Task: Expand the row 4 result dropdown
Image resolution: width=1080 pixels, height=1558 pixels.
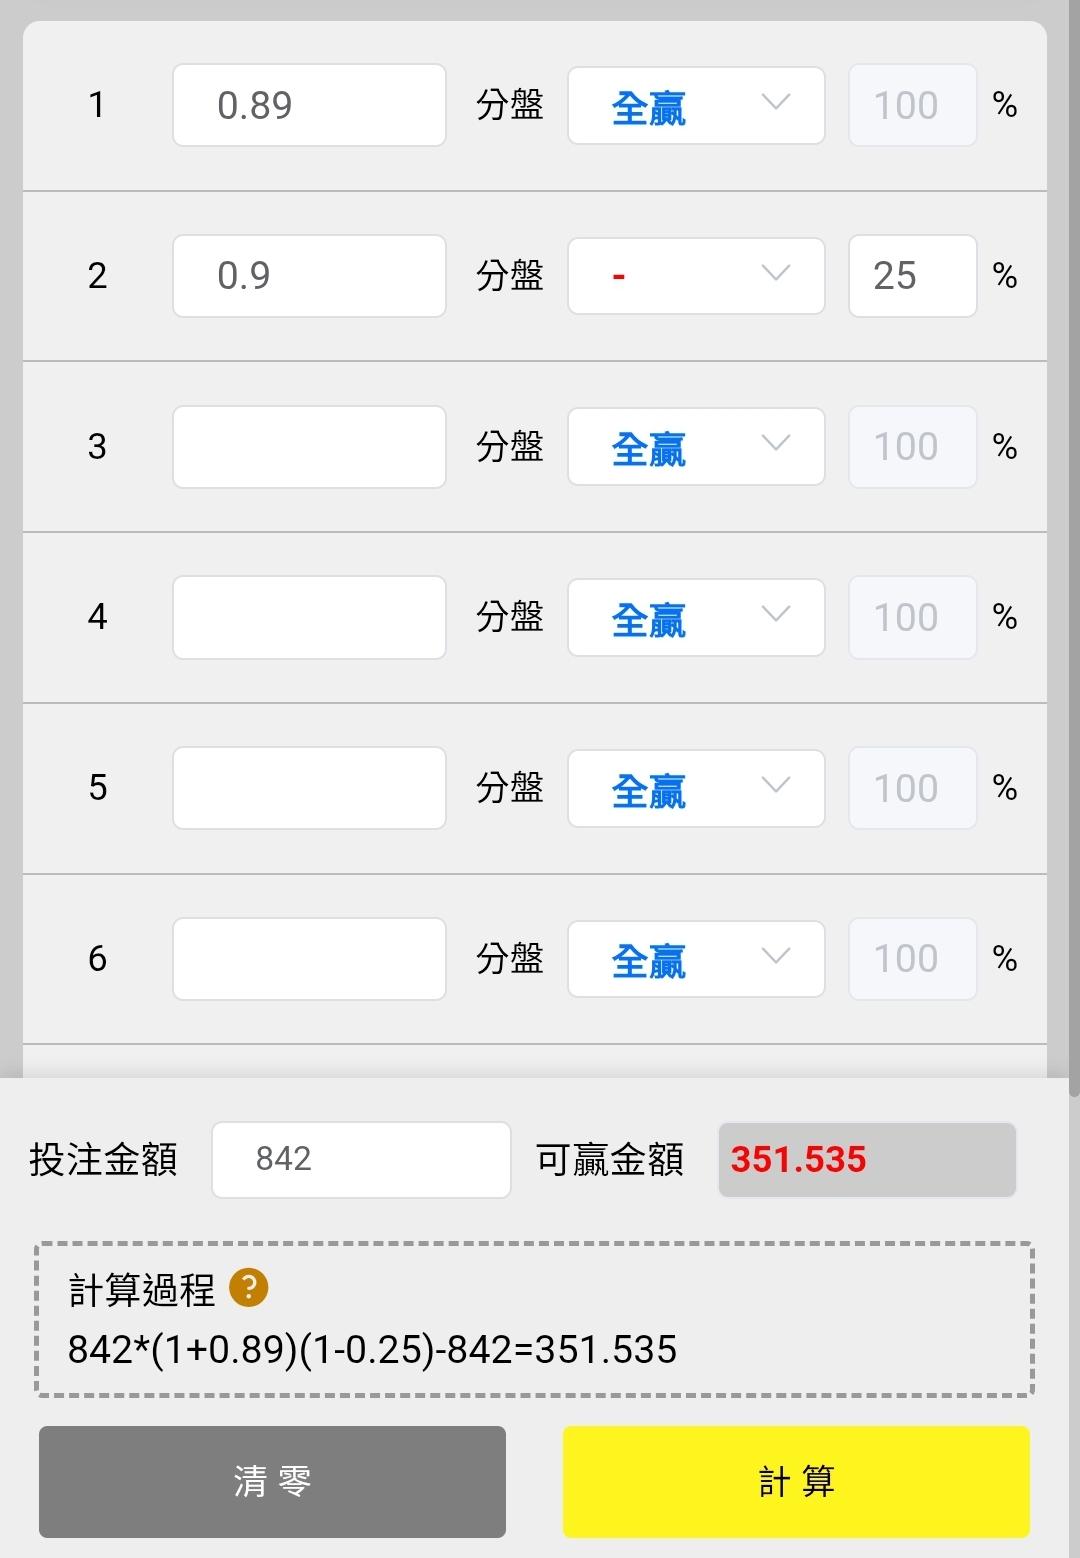Action: click(696, 617)
